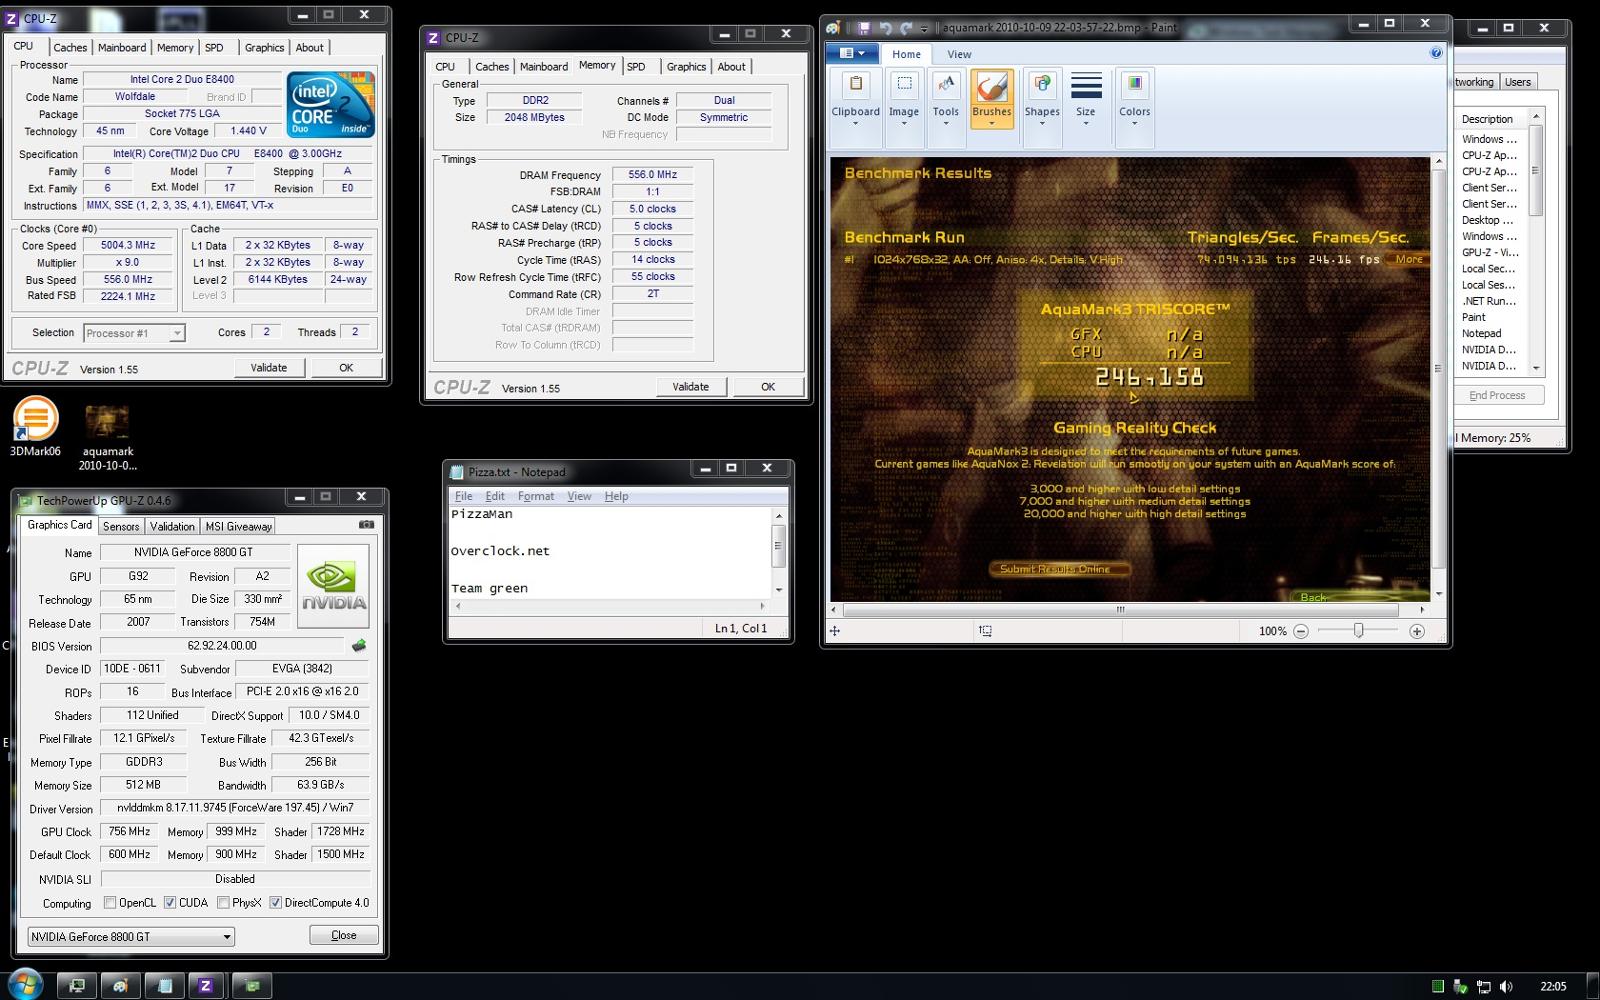
Task: Click the Redo arrow in Paint title bar
Action: (906, 28)
